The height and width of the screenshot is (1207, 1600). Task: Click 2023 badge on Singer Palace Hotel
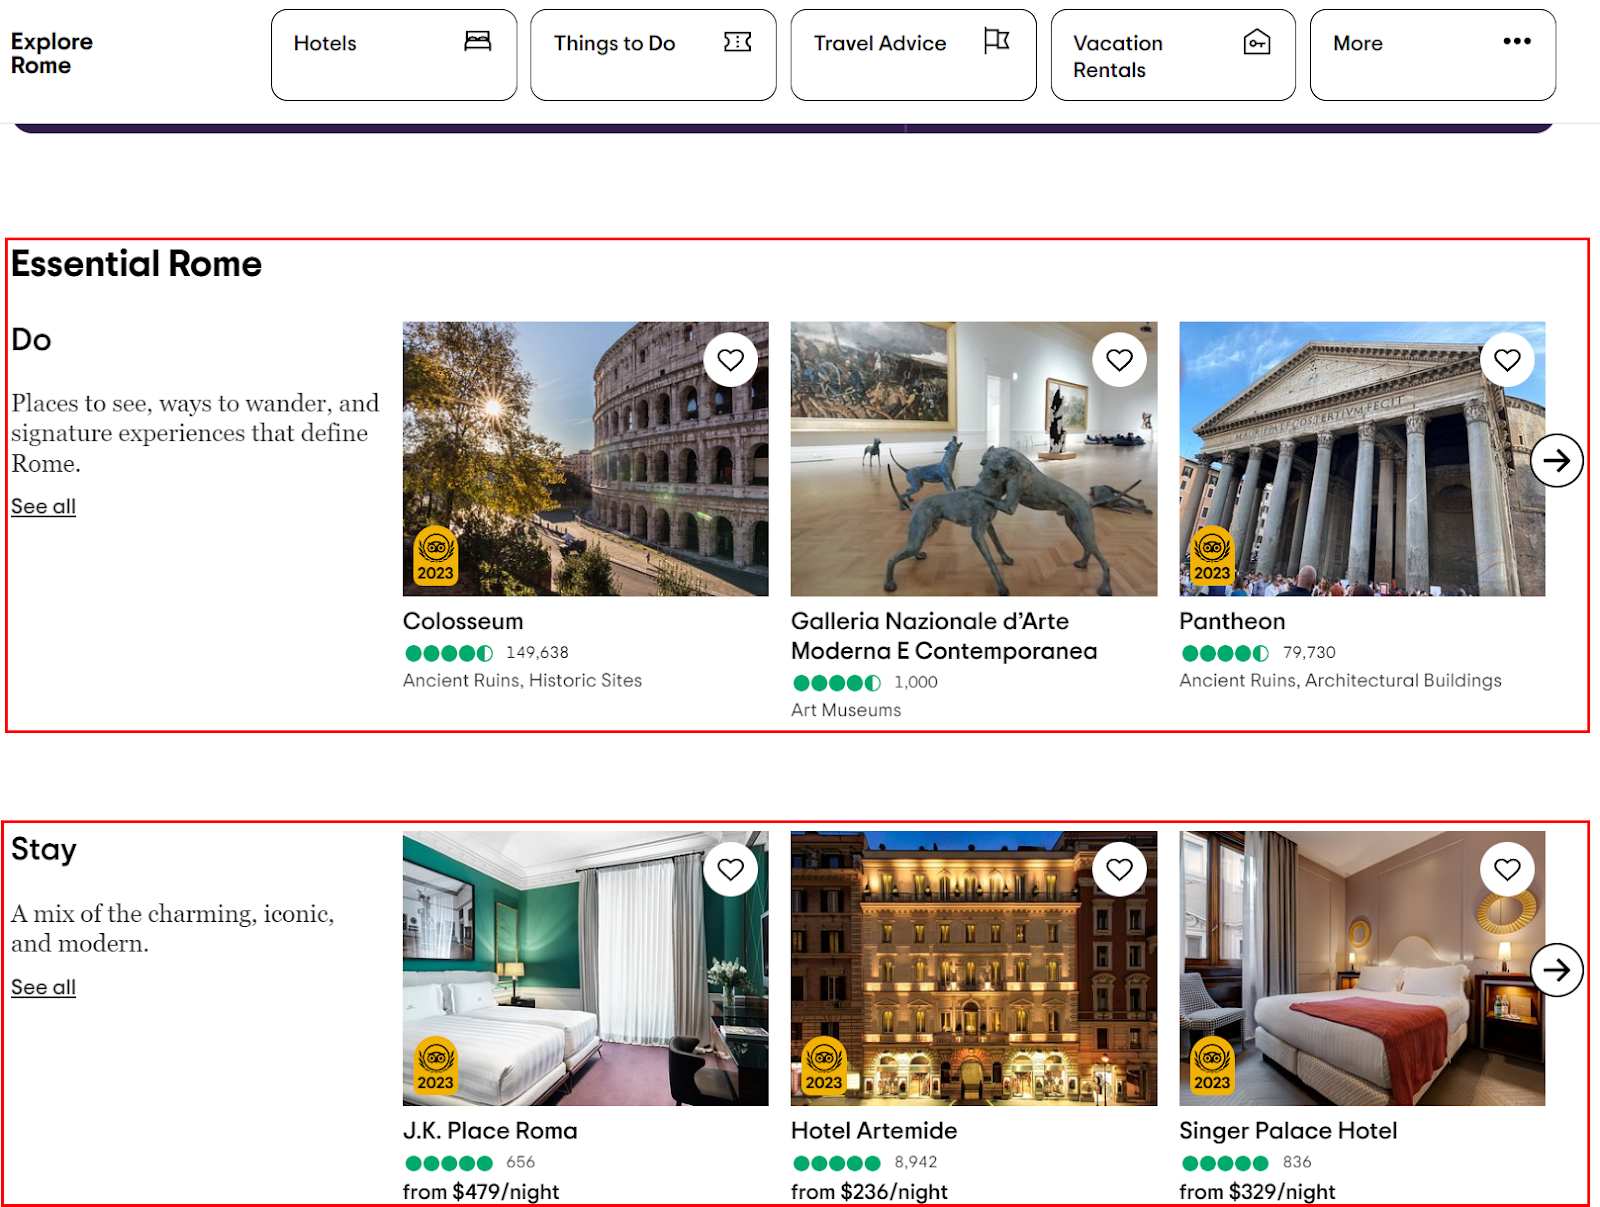1212,1066
